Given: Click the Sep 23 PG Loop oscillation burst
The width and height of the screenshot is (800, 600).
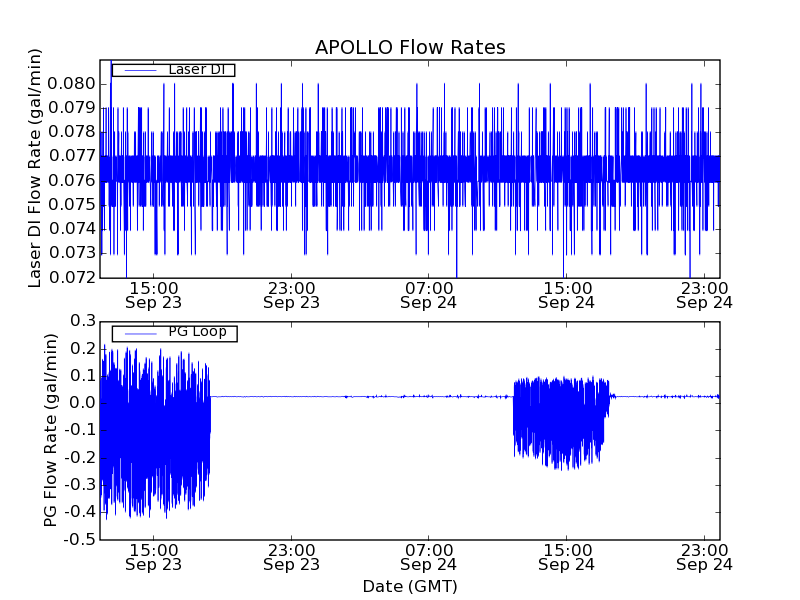Looking at the screenshot, I should [156, 433].
